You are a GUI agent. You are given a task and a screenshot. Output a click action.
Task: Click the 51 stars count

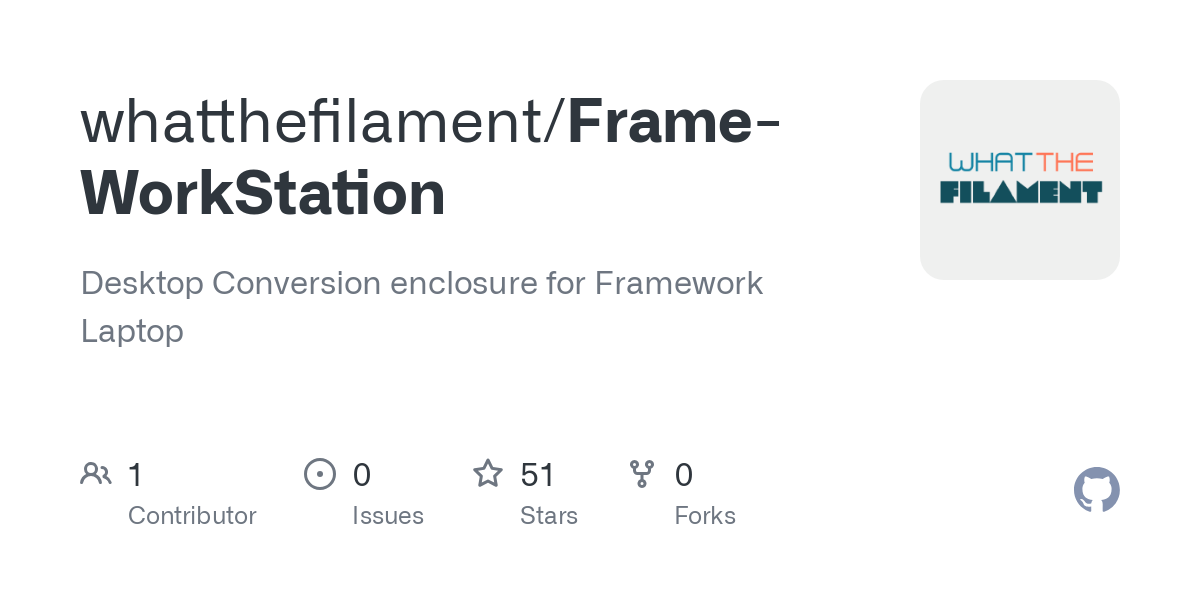pos(537,474)
